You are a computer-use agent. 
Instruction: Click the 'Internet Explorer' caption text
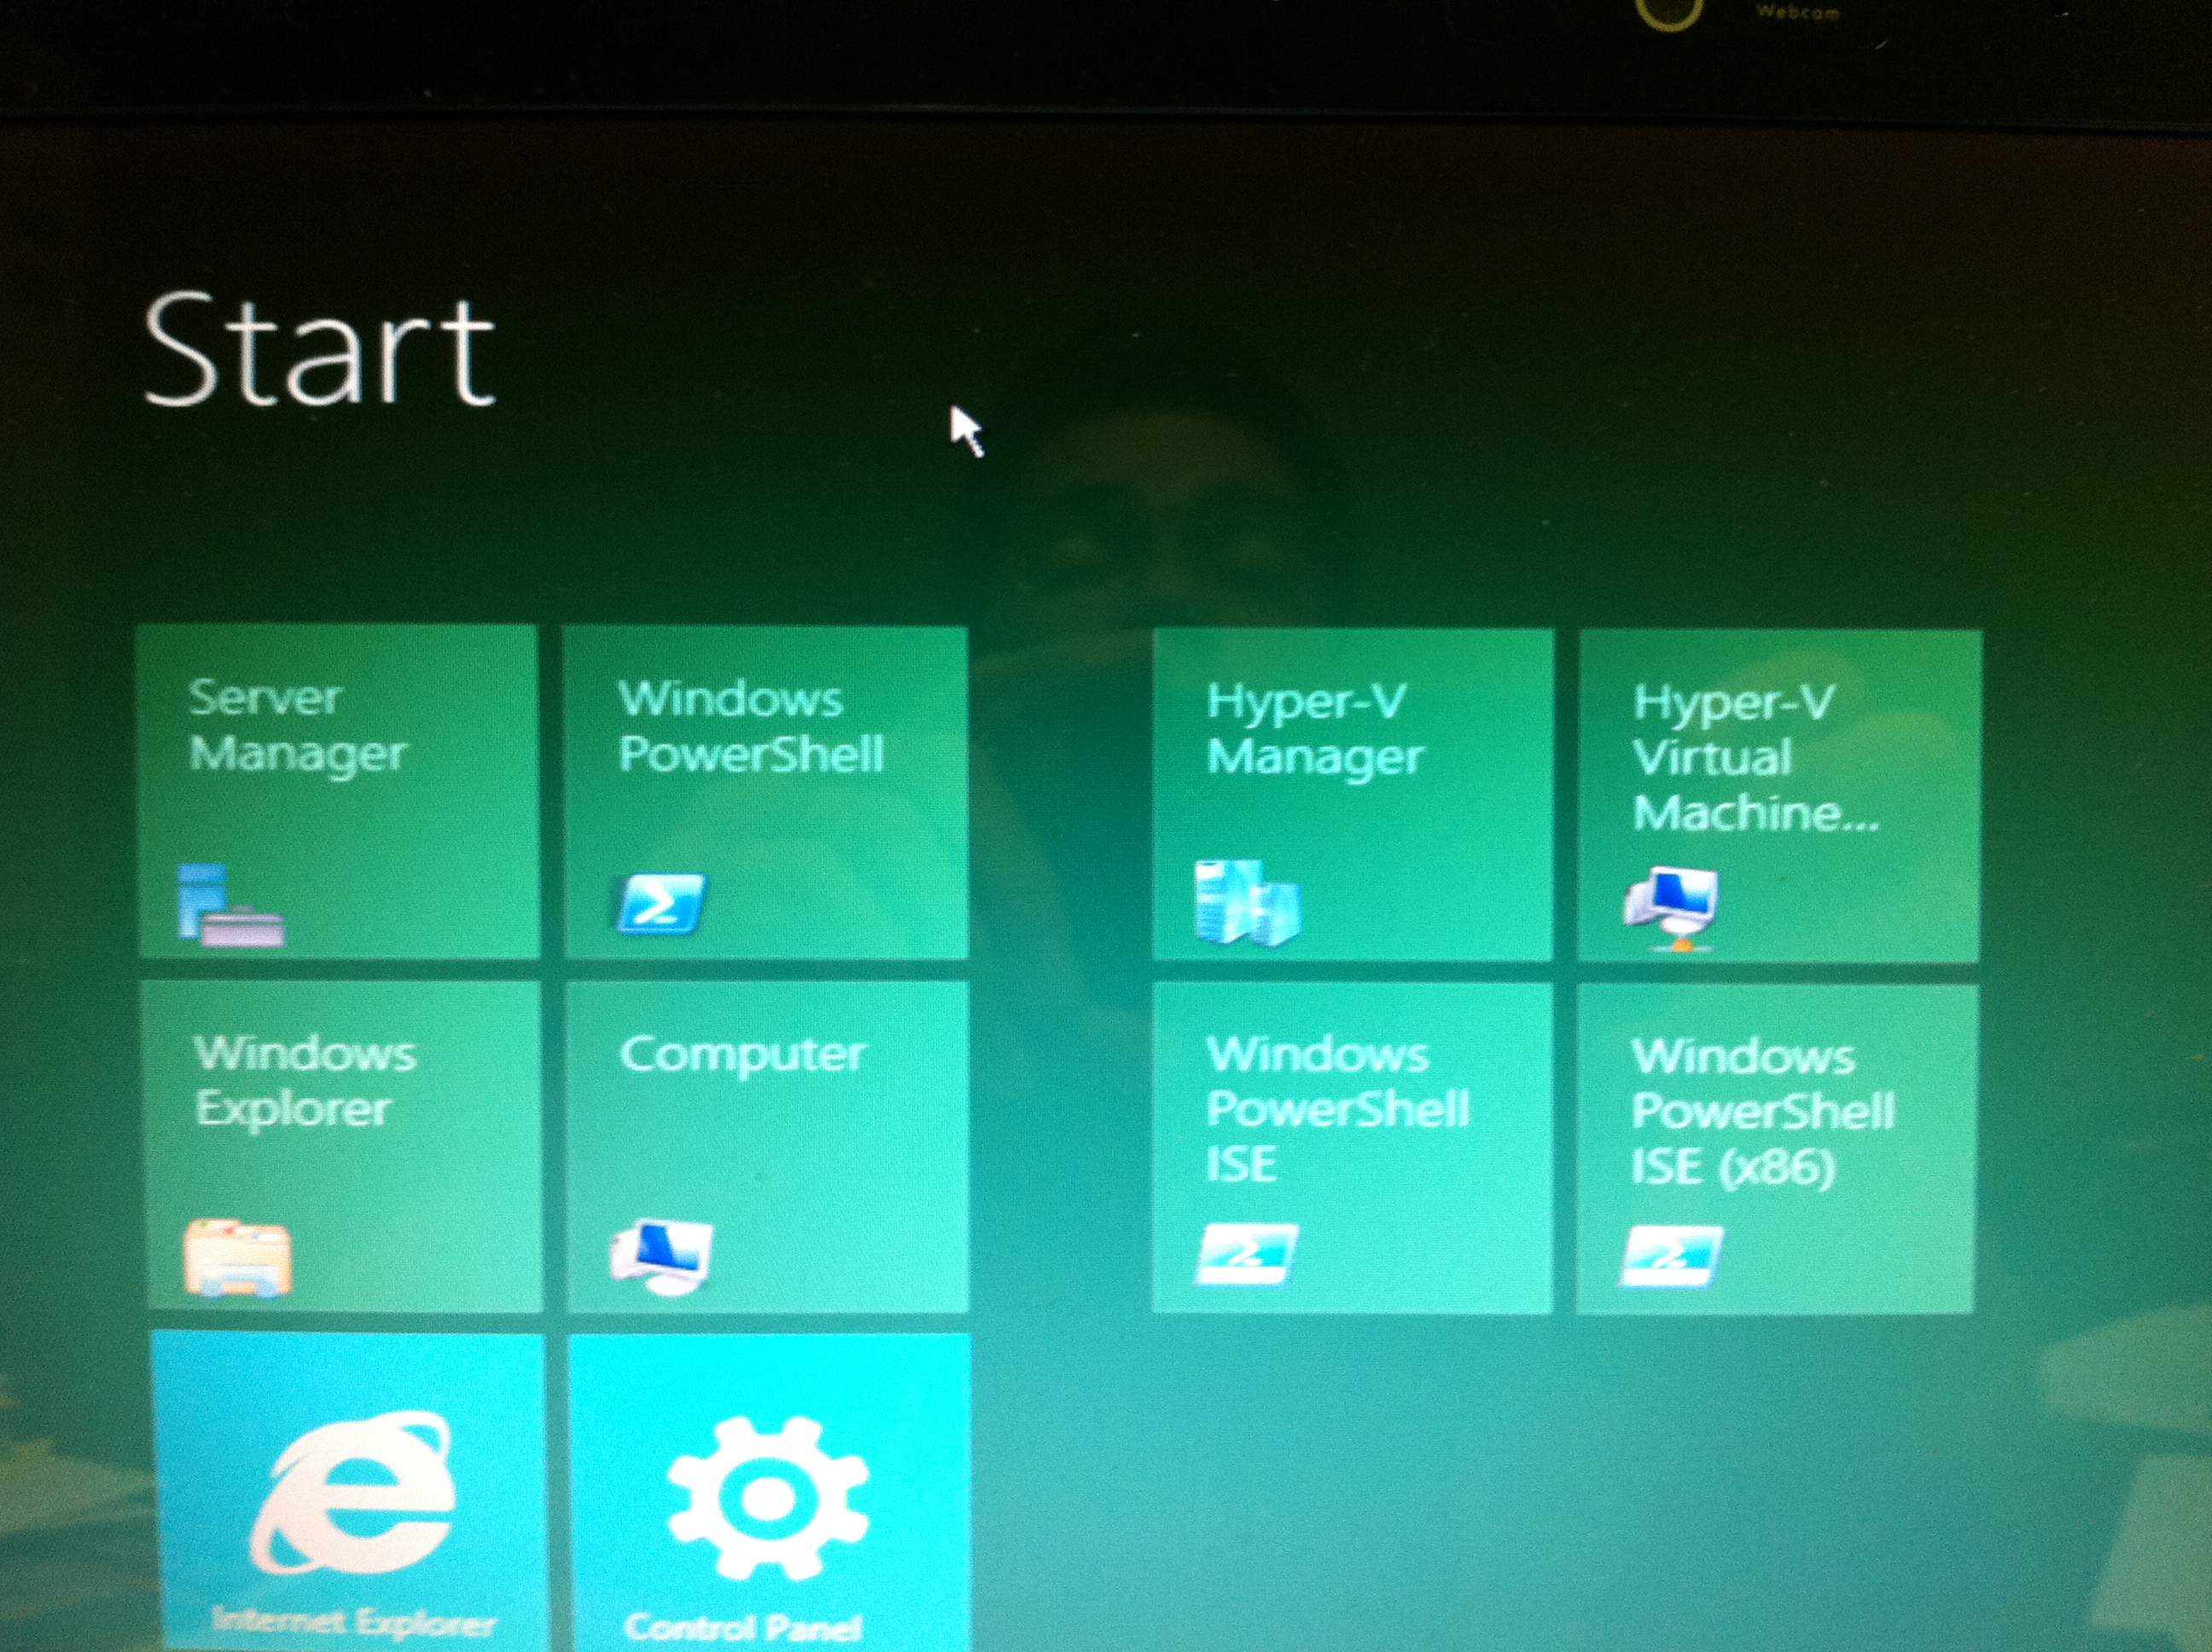tap(354, 1622)
